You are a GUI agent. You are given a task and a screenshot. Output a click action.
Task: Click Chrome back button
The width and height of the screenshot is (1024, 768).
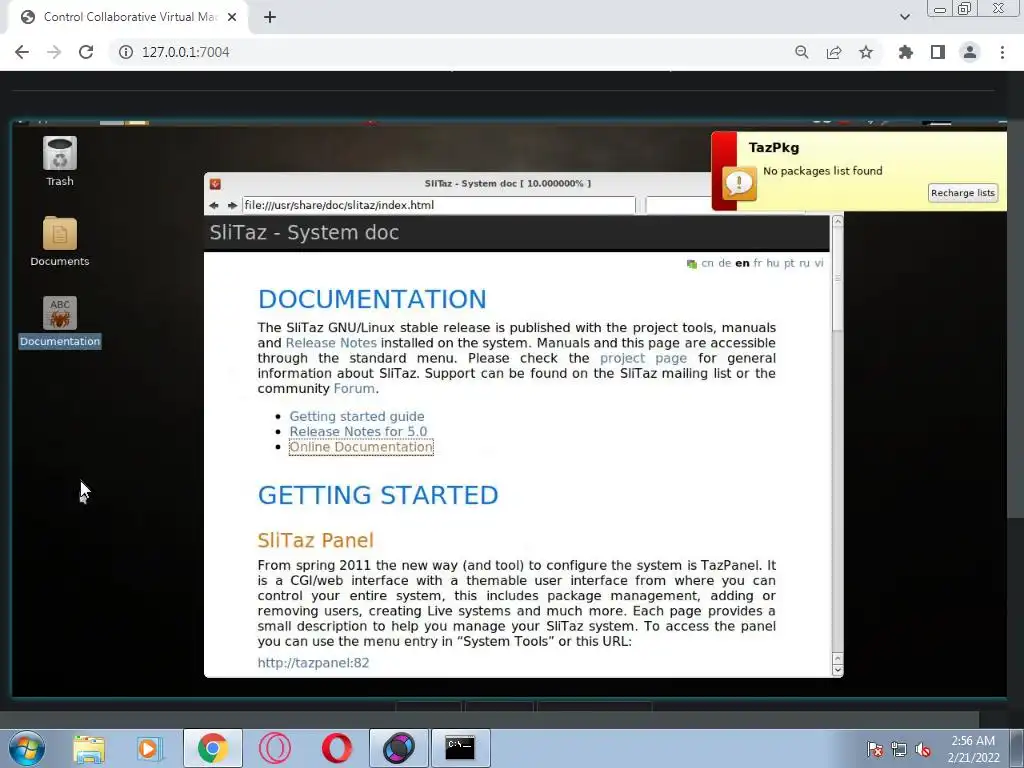(22, 52)
